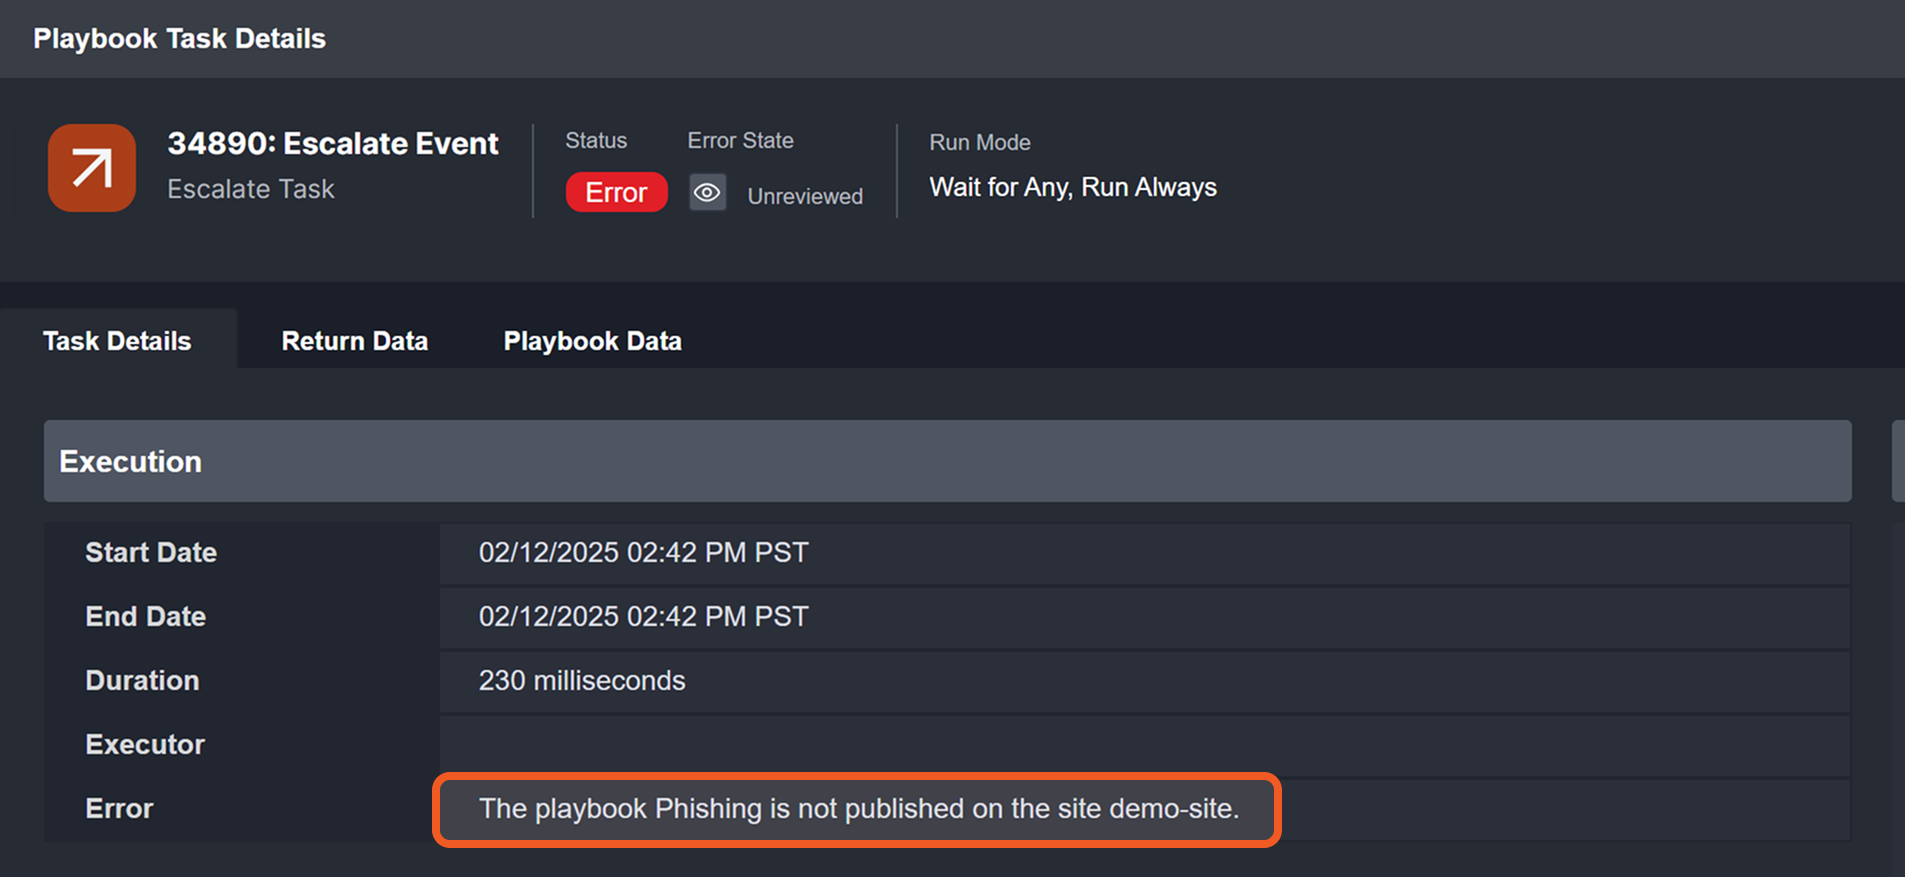Click the 34890: Escalate Event heading
This screenshot has width=1905, height=877.
click(x=333, y=144)
